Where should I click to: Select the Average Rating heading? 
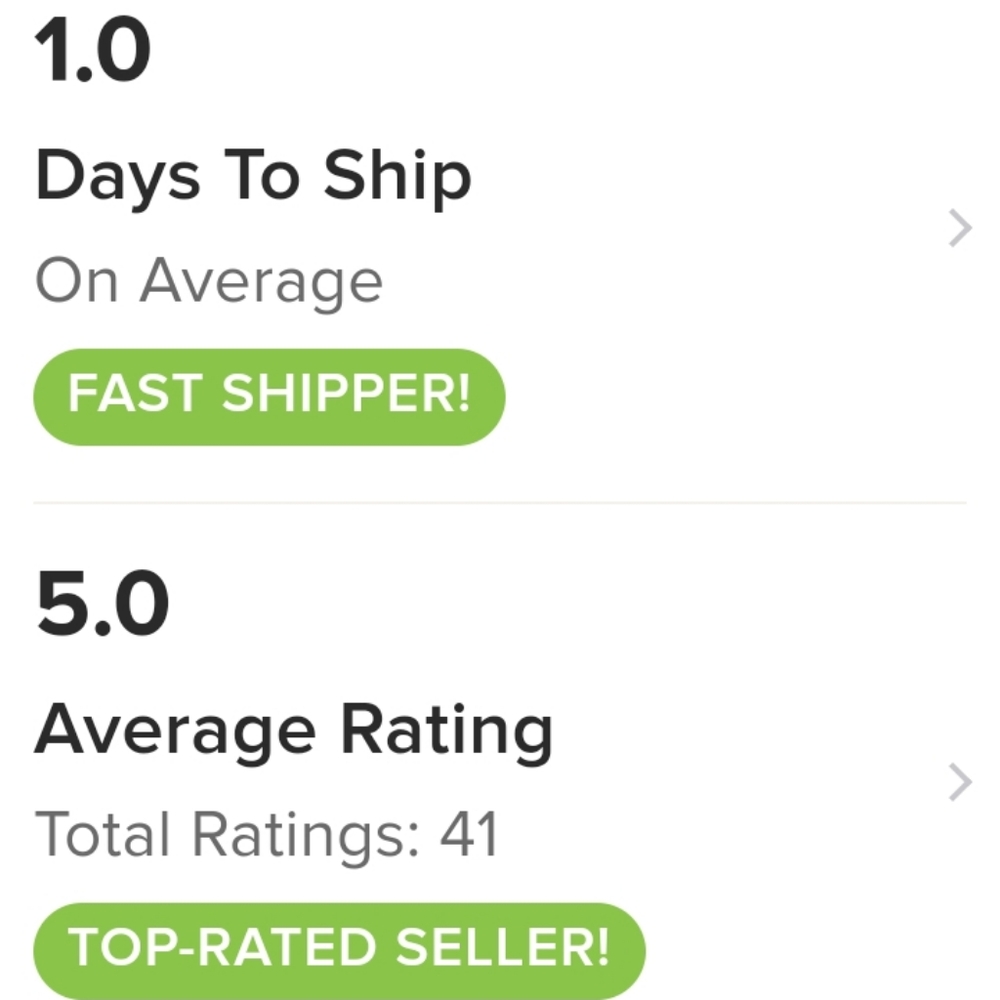pyautogui.click(x=293, y=730)
